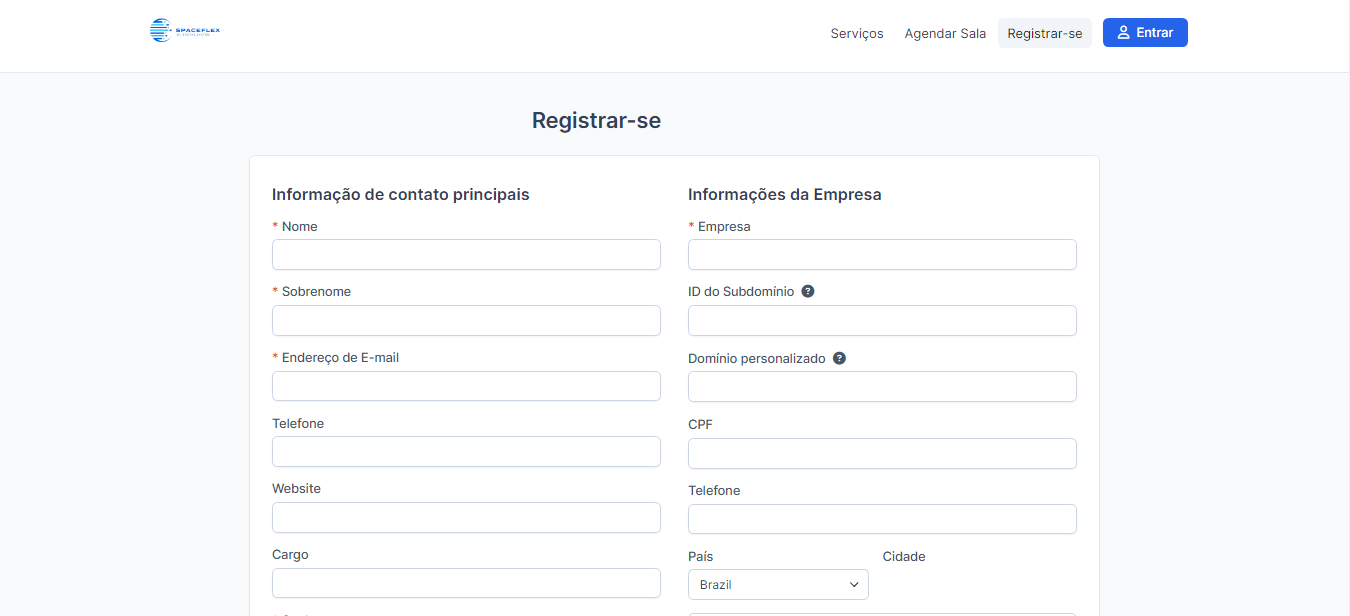Click help icon beside Domínio personalizado
The width and height of the screenshot is (1350, 616).
click(x=839, y=358)
